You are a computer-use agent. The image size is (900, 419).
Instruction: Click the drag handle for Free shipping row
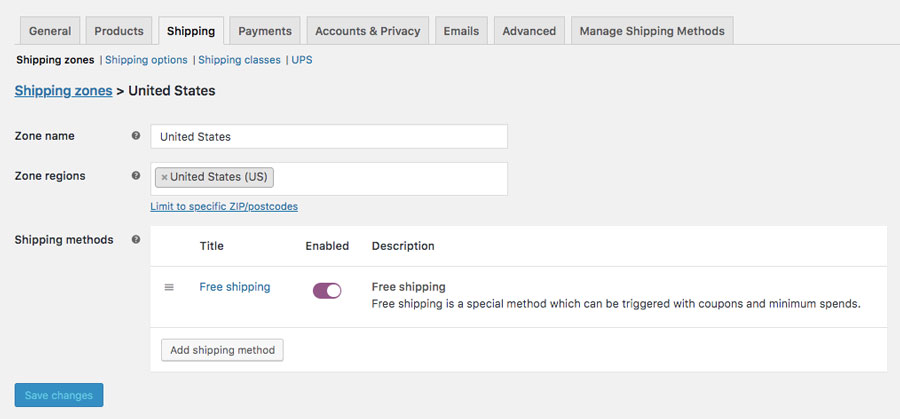169,287
